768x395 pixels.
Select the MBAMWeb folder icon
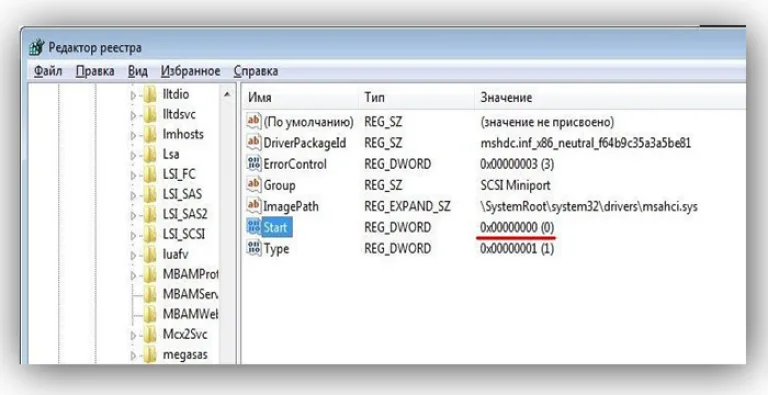tap(150, 314)
